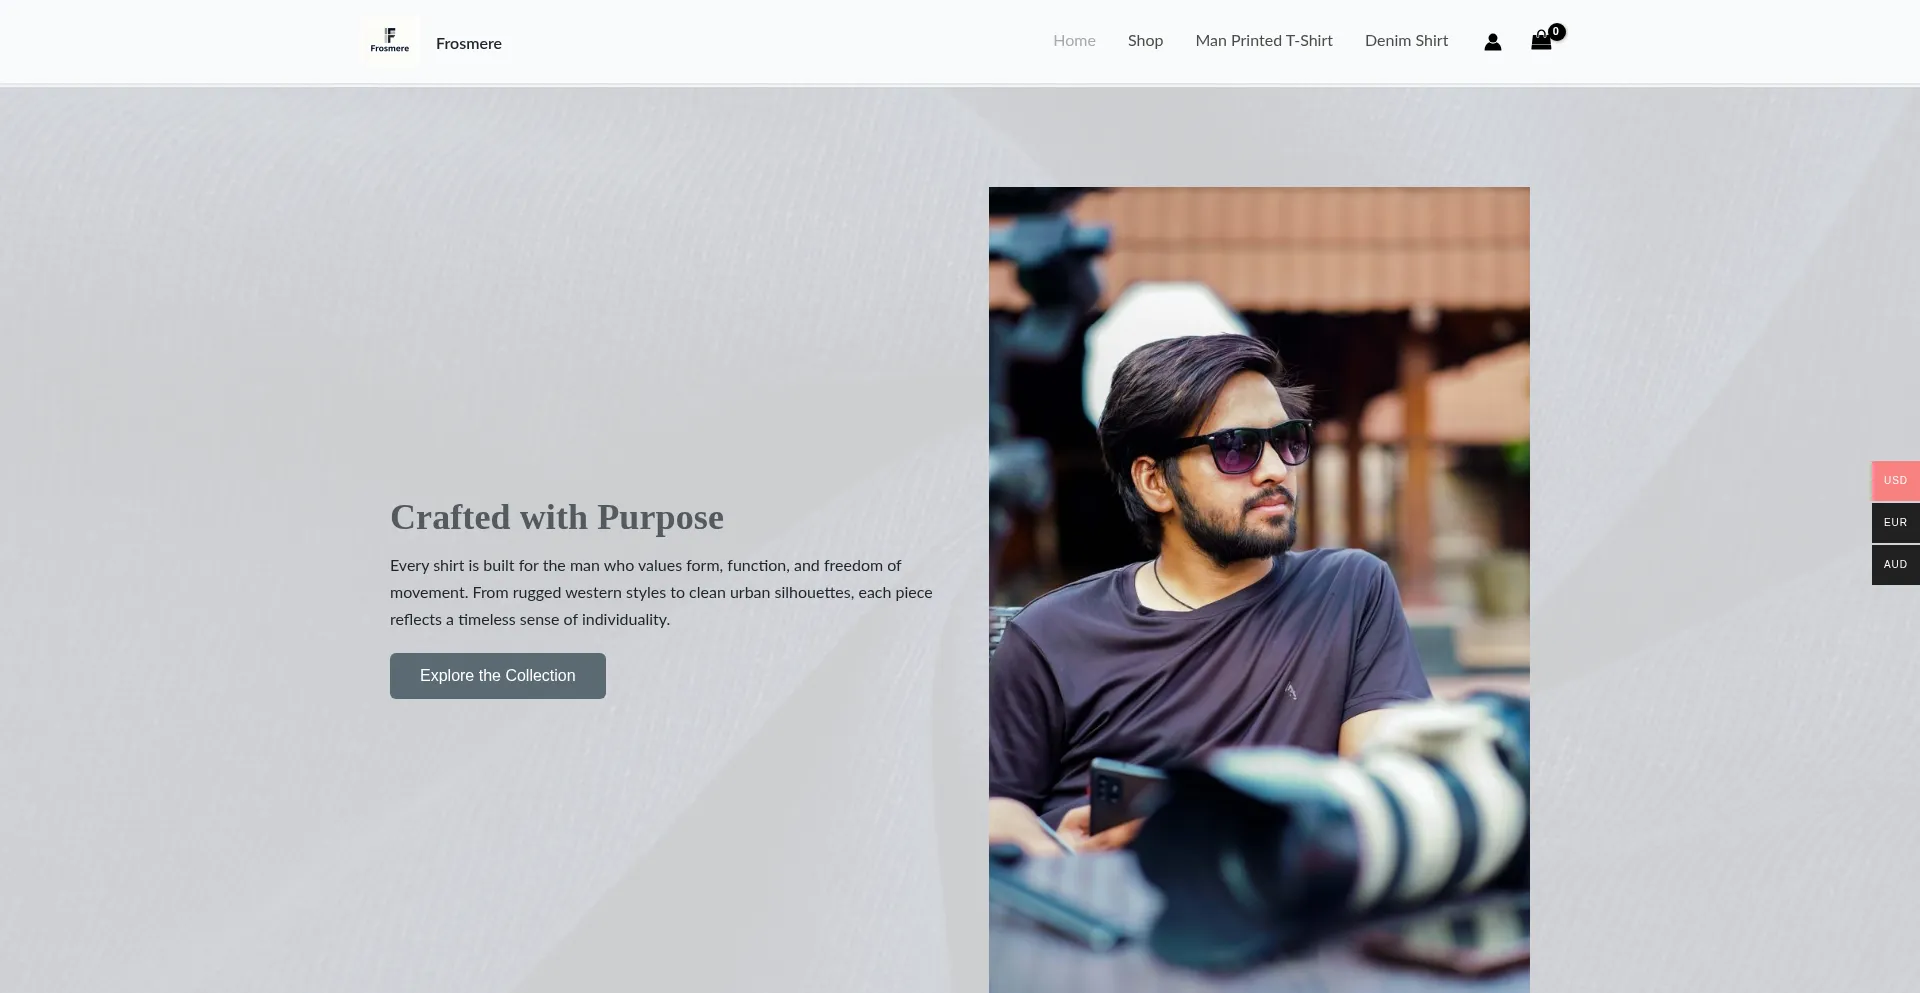
Task: Open the shopping cart bag icon
Action: click(1541, 41)
